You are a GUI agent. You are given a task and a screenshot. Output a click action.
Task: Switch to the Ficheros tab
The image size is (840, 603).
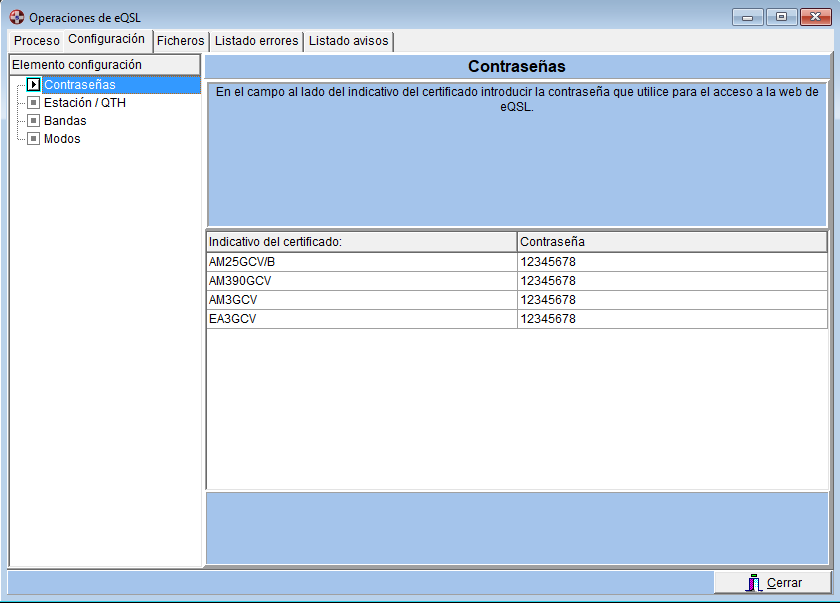(180, 41)
